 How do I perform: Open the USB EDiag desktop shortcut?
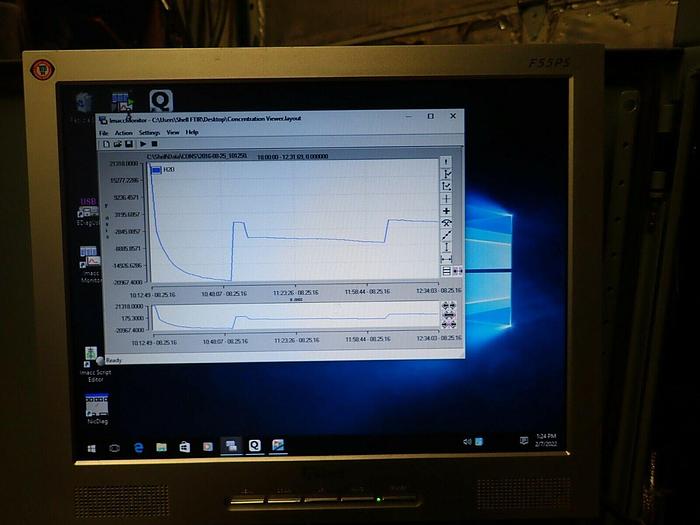coord(88,212)
